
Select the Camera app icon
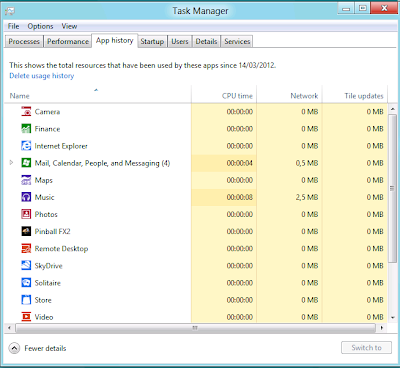(26, 112)
